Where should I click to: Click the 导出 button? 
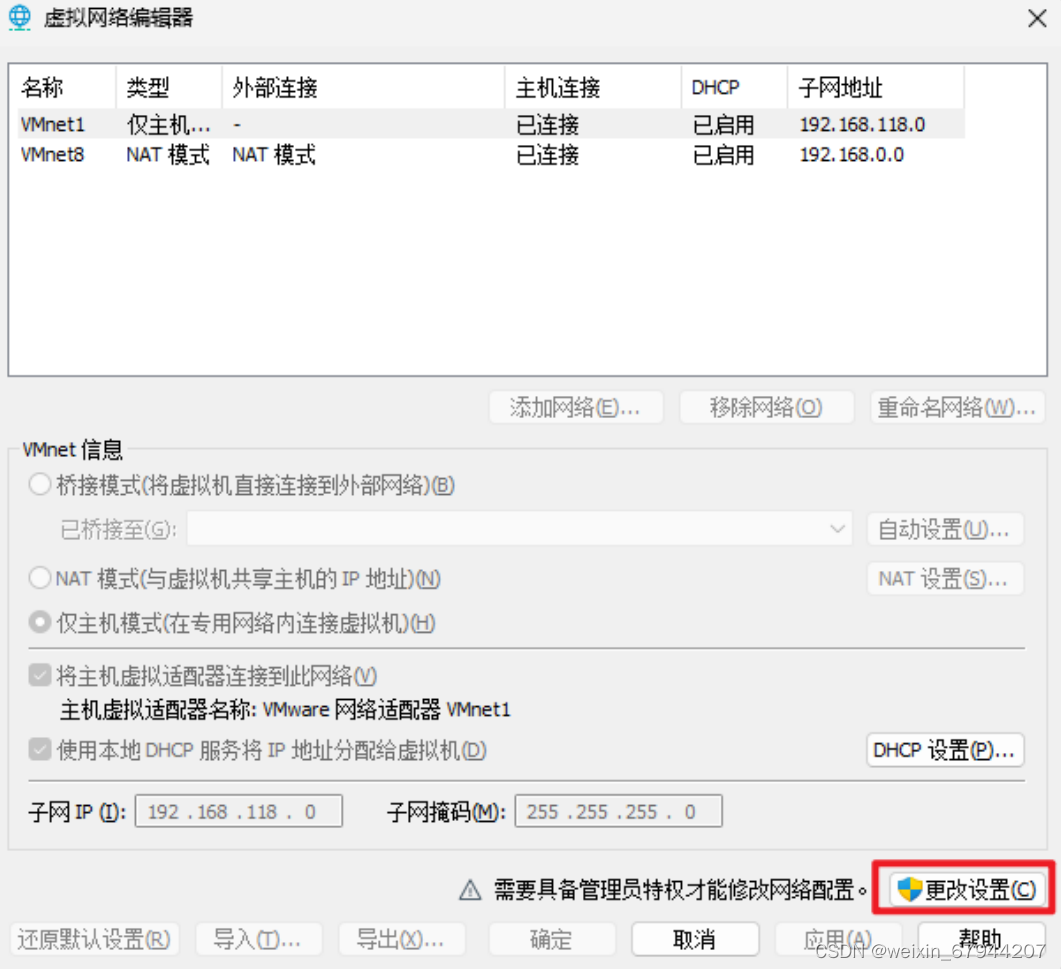click(402, 940)
